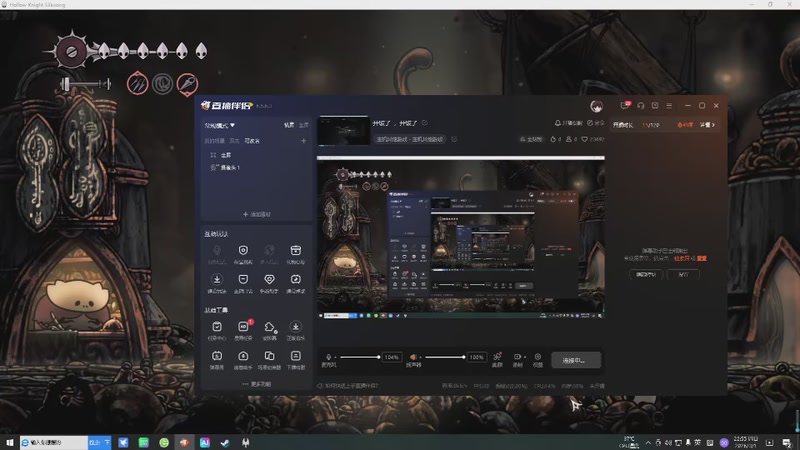Click the user avatar in title bar

coord(596,106)
